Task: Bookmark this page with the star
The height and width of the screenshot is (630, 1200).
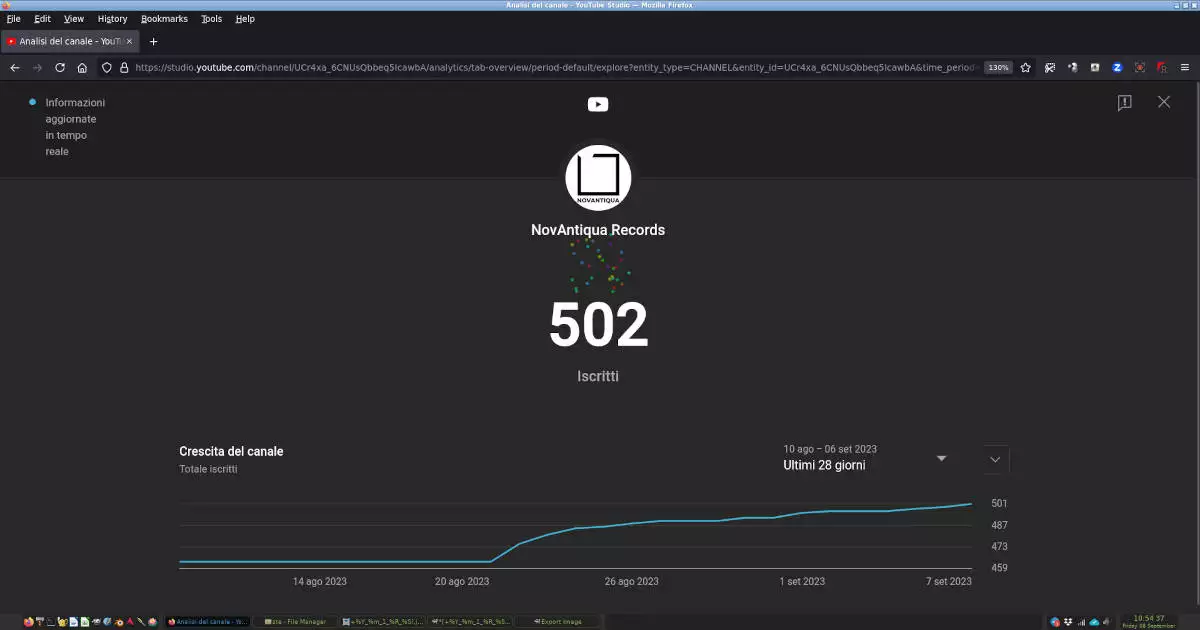Action: [1025, 68]
